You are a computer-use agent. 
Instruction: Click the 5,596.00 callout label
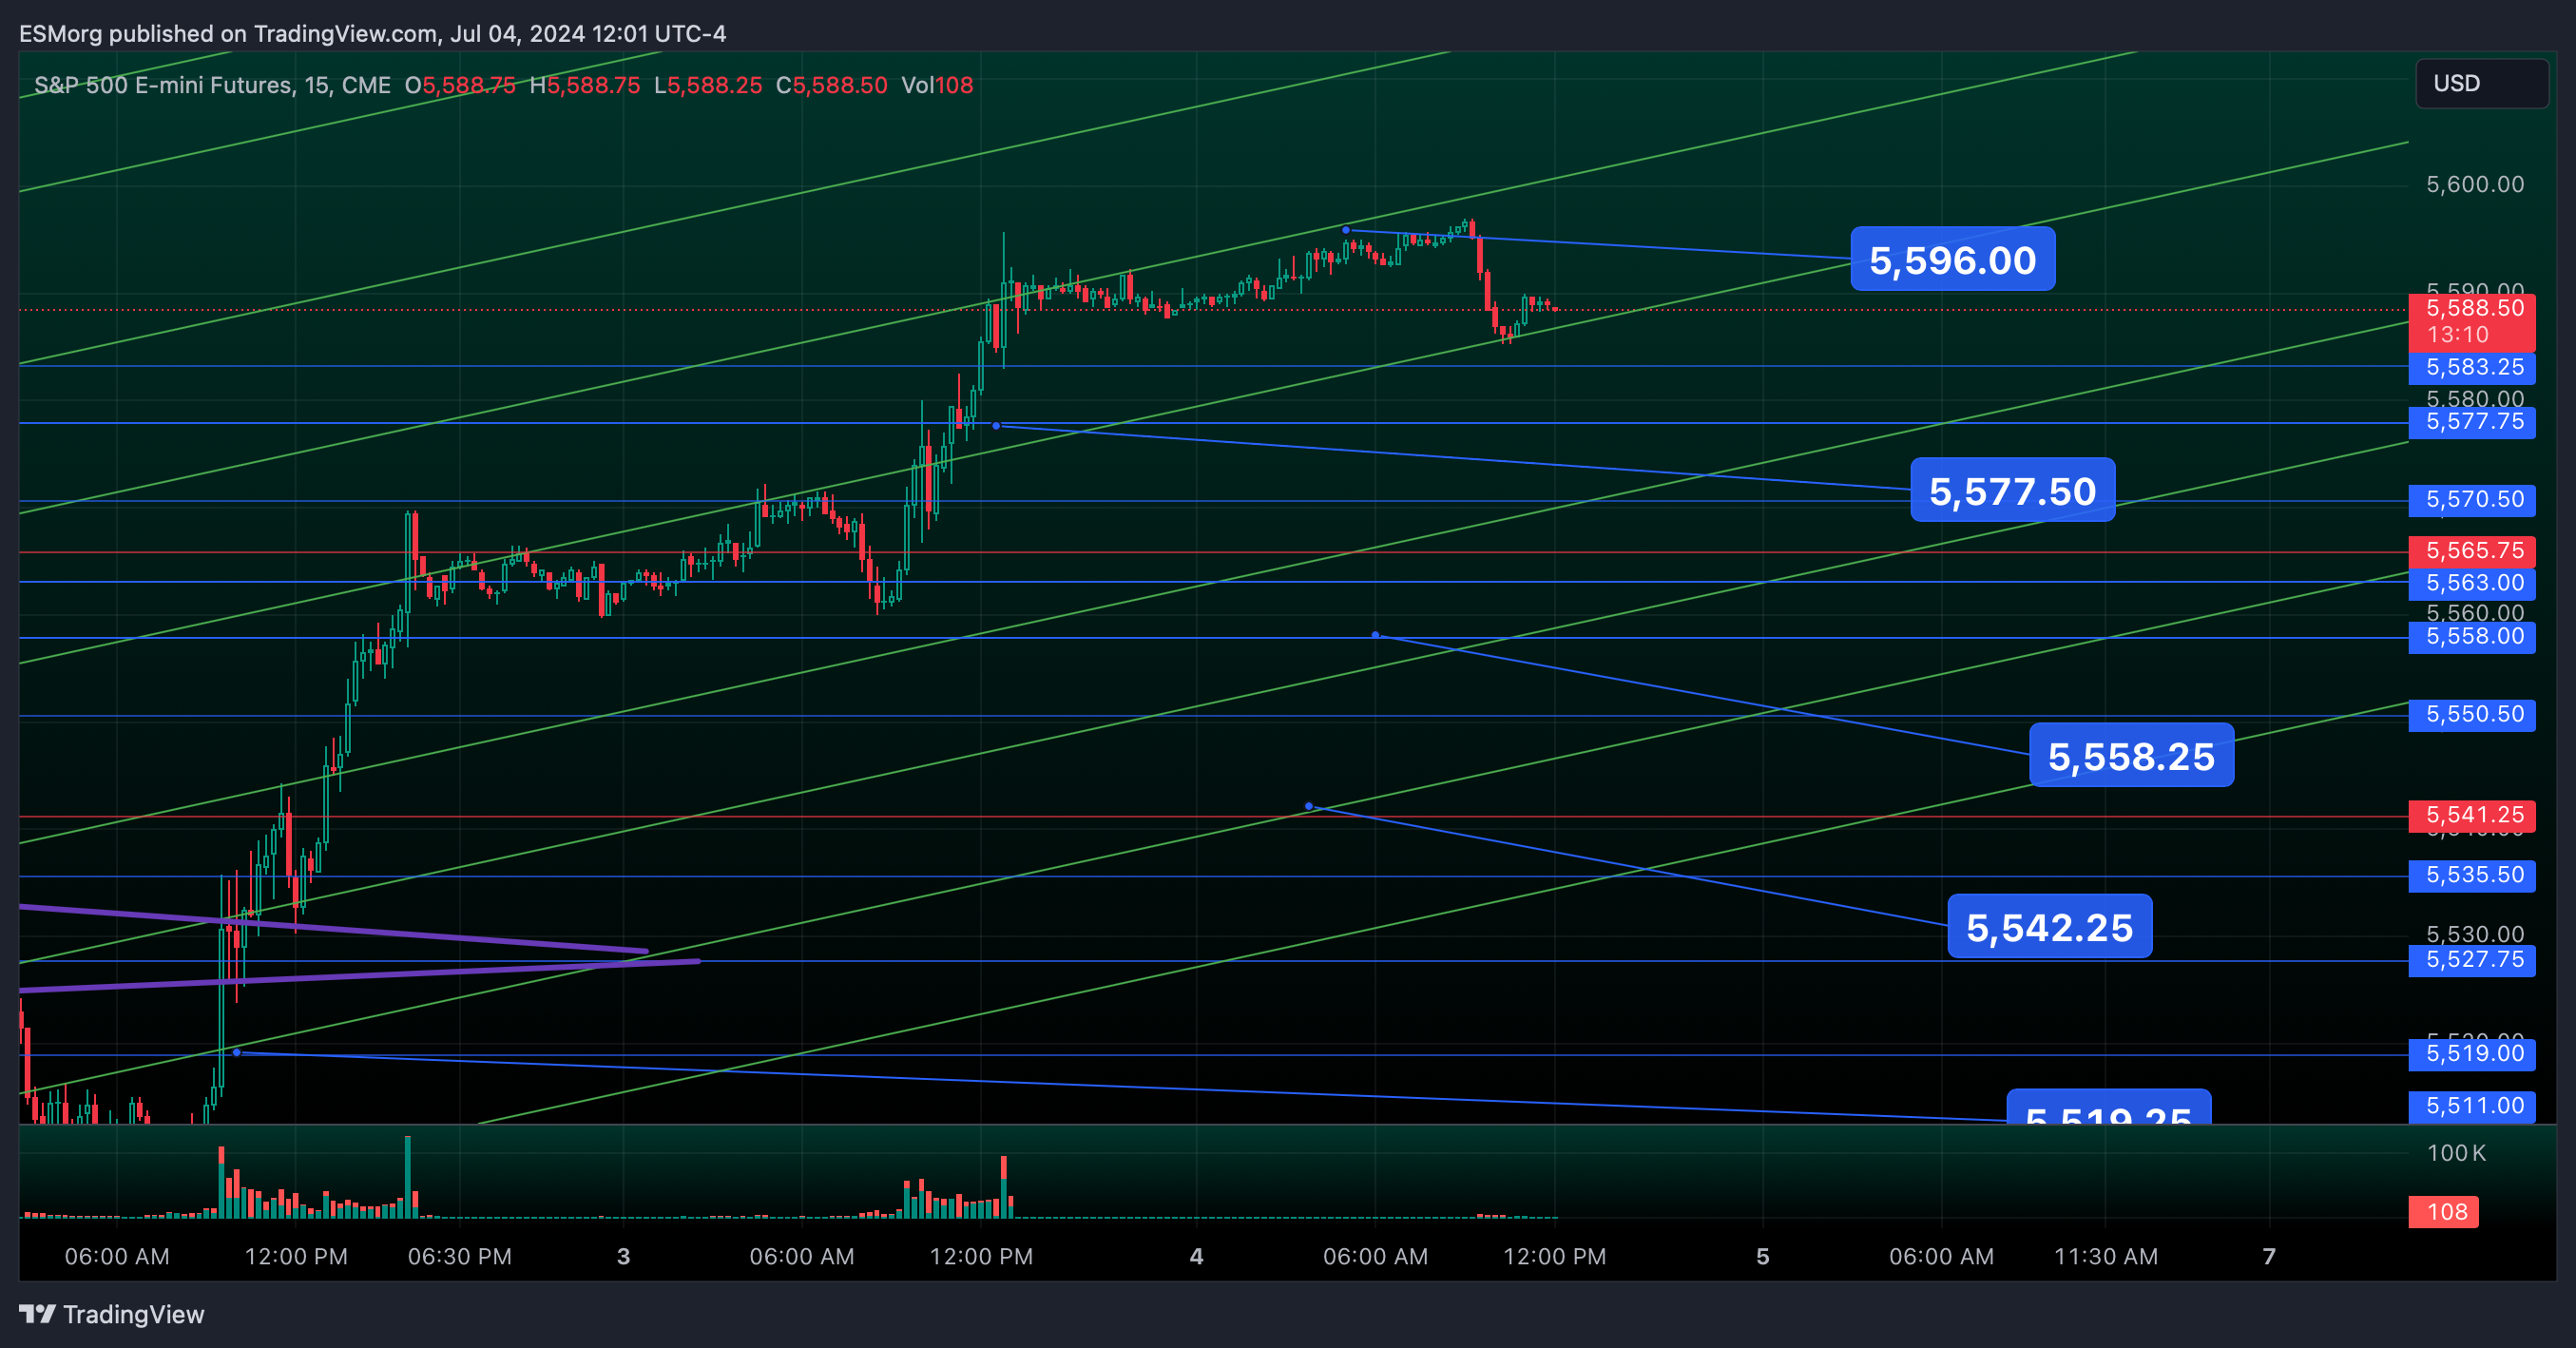tap(1952, 260)
